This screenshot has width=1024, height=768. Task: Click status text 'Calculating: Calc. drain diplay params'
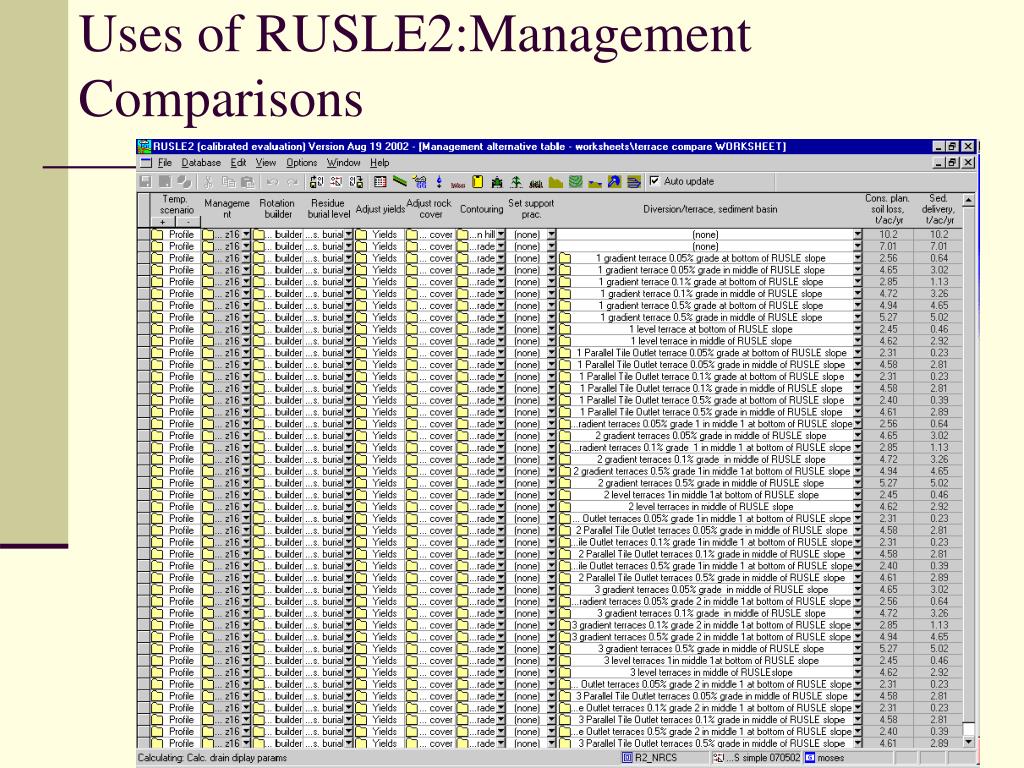tap(212, 758)
